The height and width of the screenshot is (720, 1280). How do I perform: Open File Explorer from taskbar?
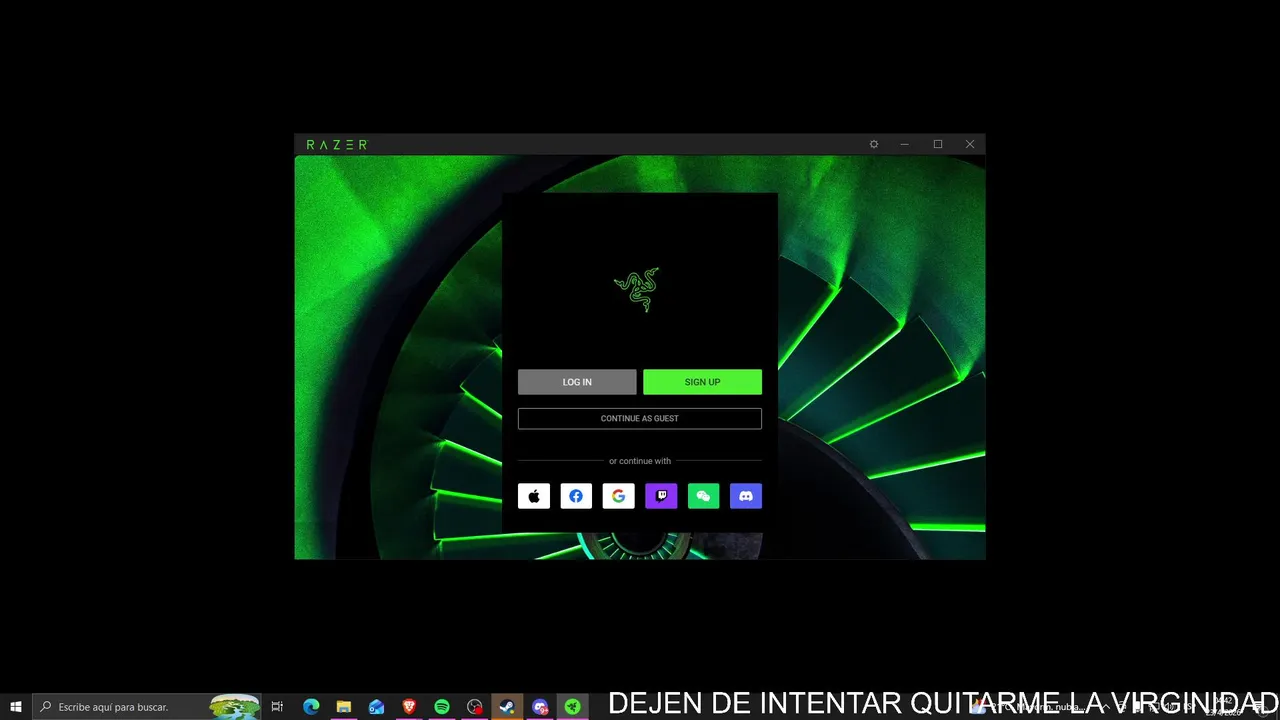[x=343, y=707]
